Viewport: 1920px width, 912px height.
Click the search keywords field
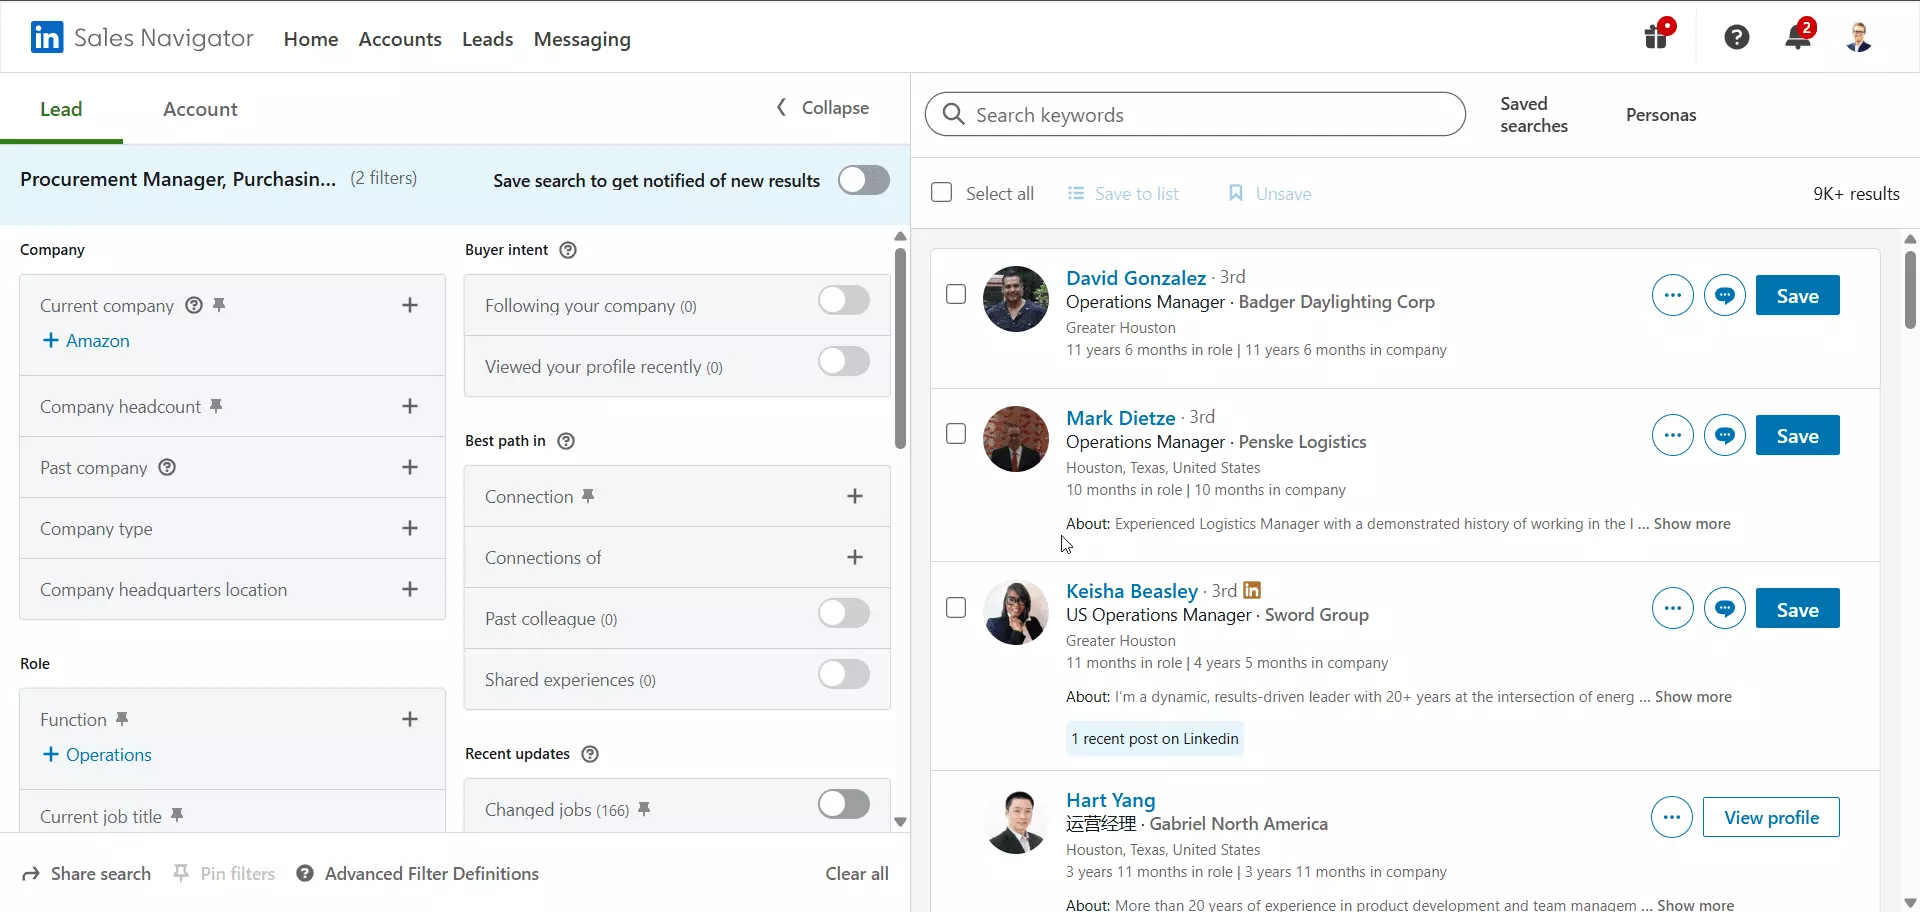1195,114
